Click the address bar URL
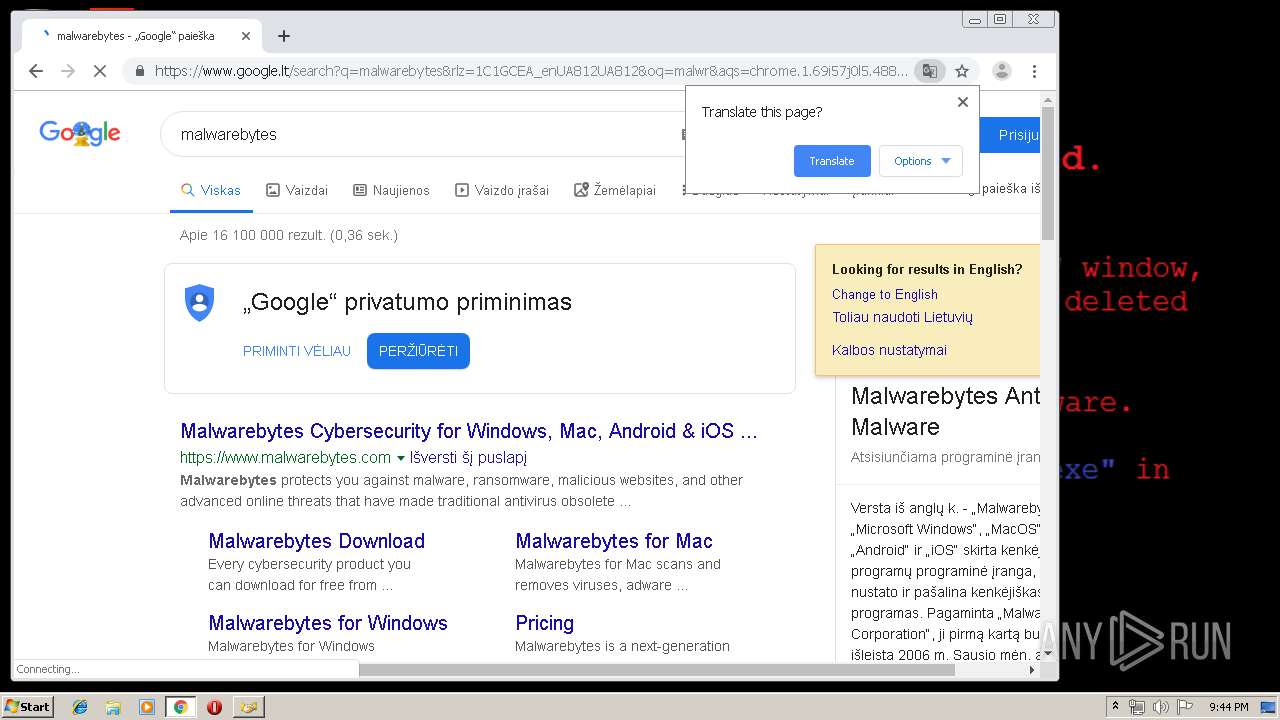This screenshot has width=1280, height=720. (531, 71)
